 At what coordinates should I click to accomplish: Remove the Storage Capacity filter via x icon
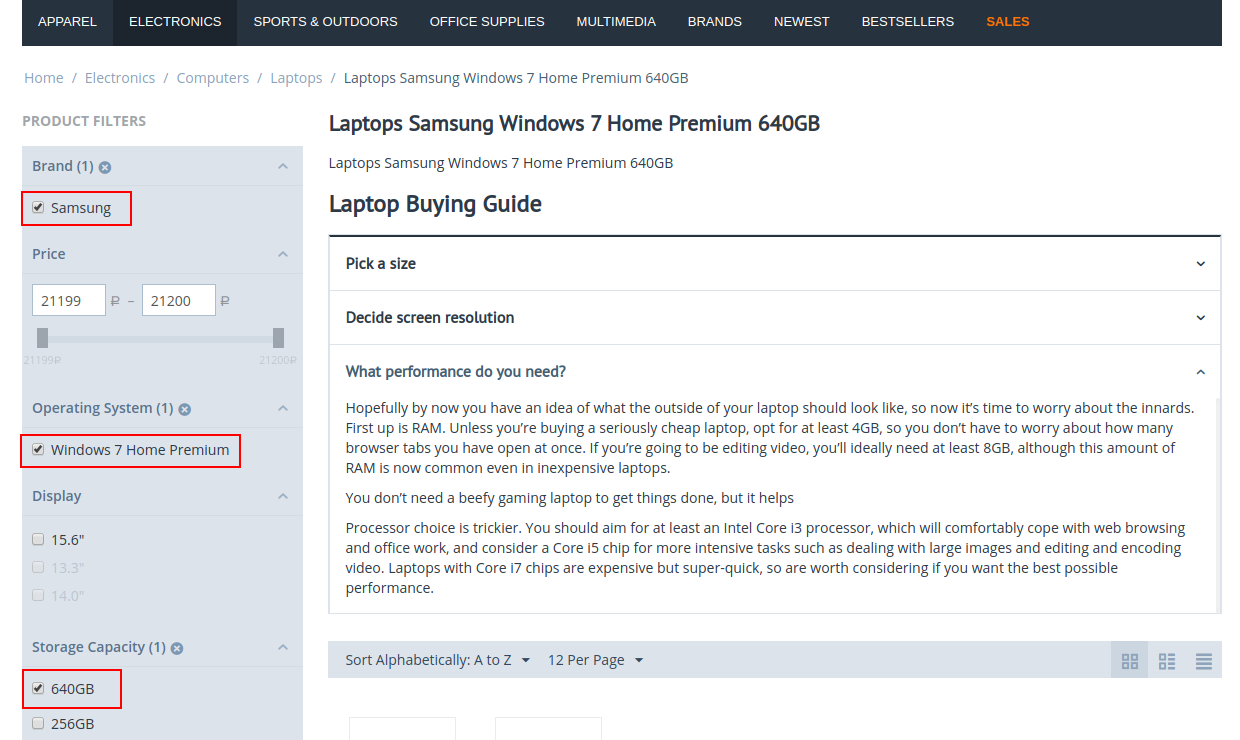[177, 648]
